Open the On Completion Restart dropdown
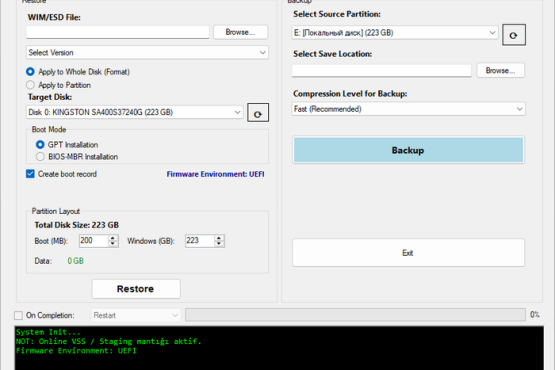The height and width of the screenshot is (370, 555). [x=136, y=315]
